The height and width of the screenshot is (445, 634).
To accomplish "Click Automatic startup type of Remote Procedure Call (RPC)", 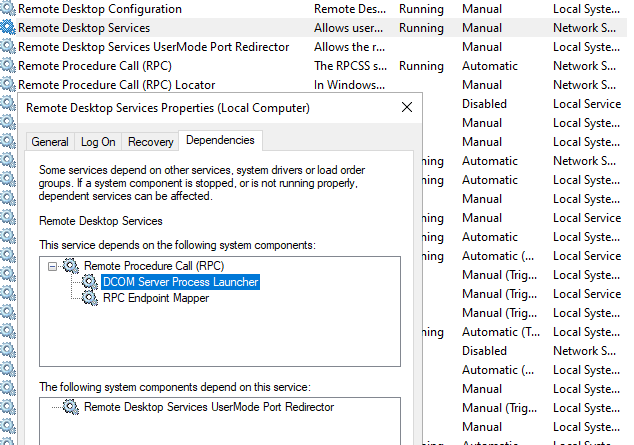I will [x=490, y=66].
